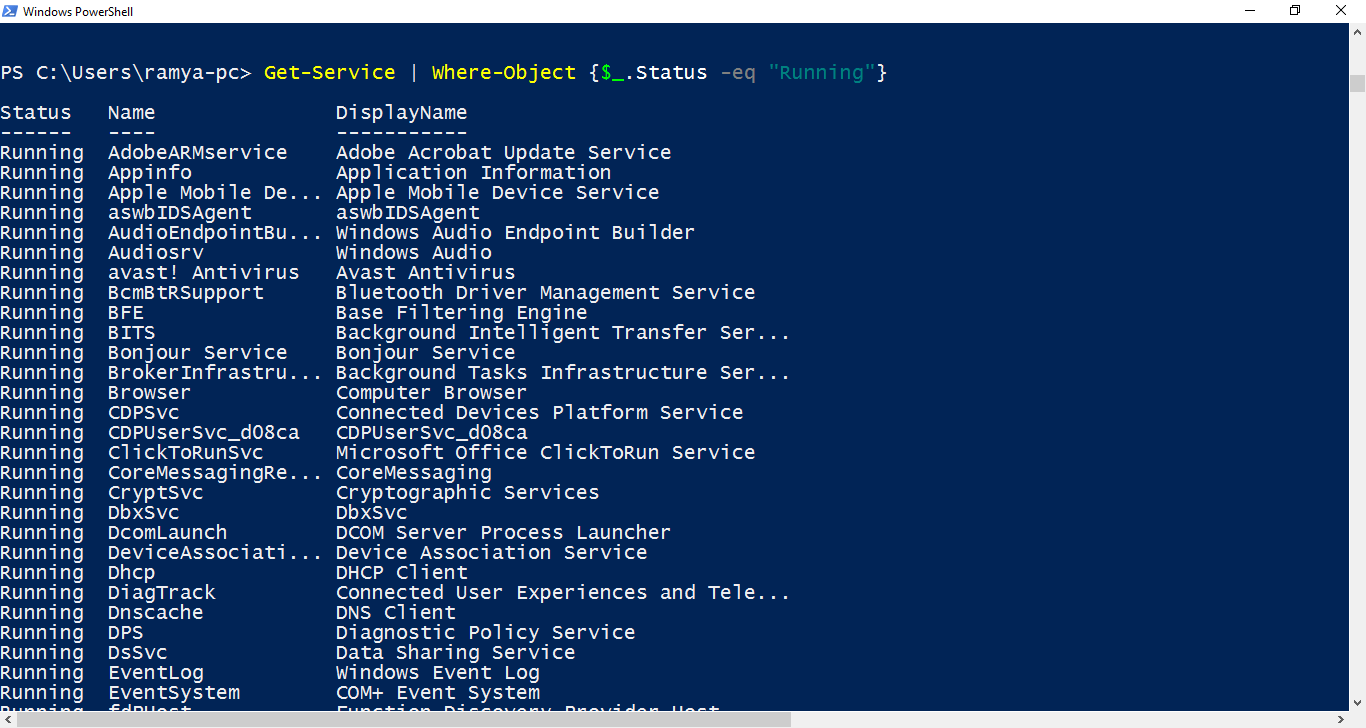Click the DisplayName column header

[402, 113]
